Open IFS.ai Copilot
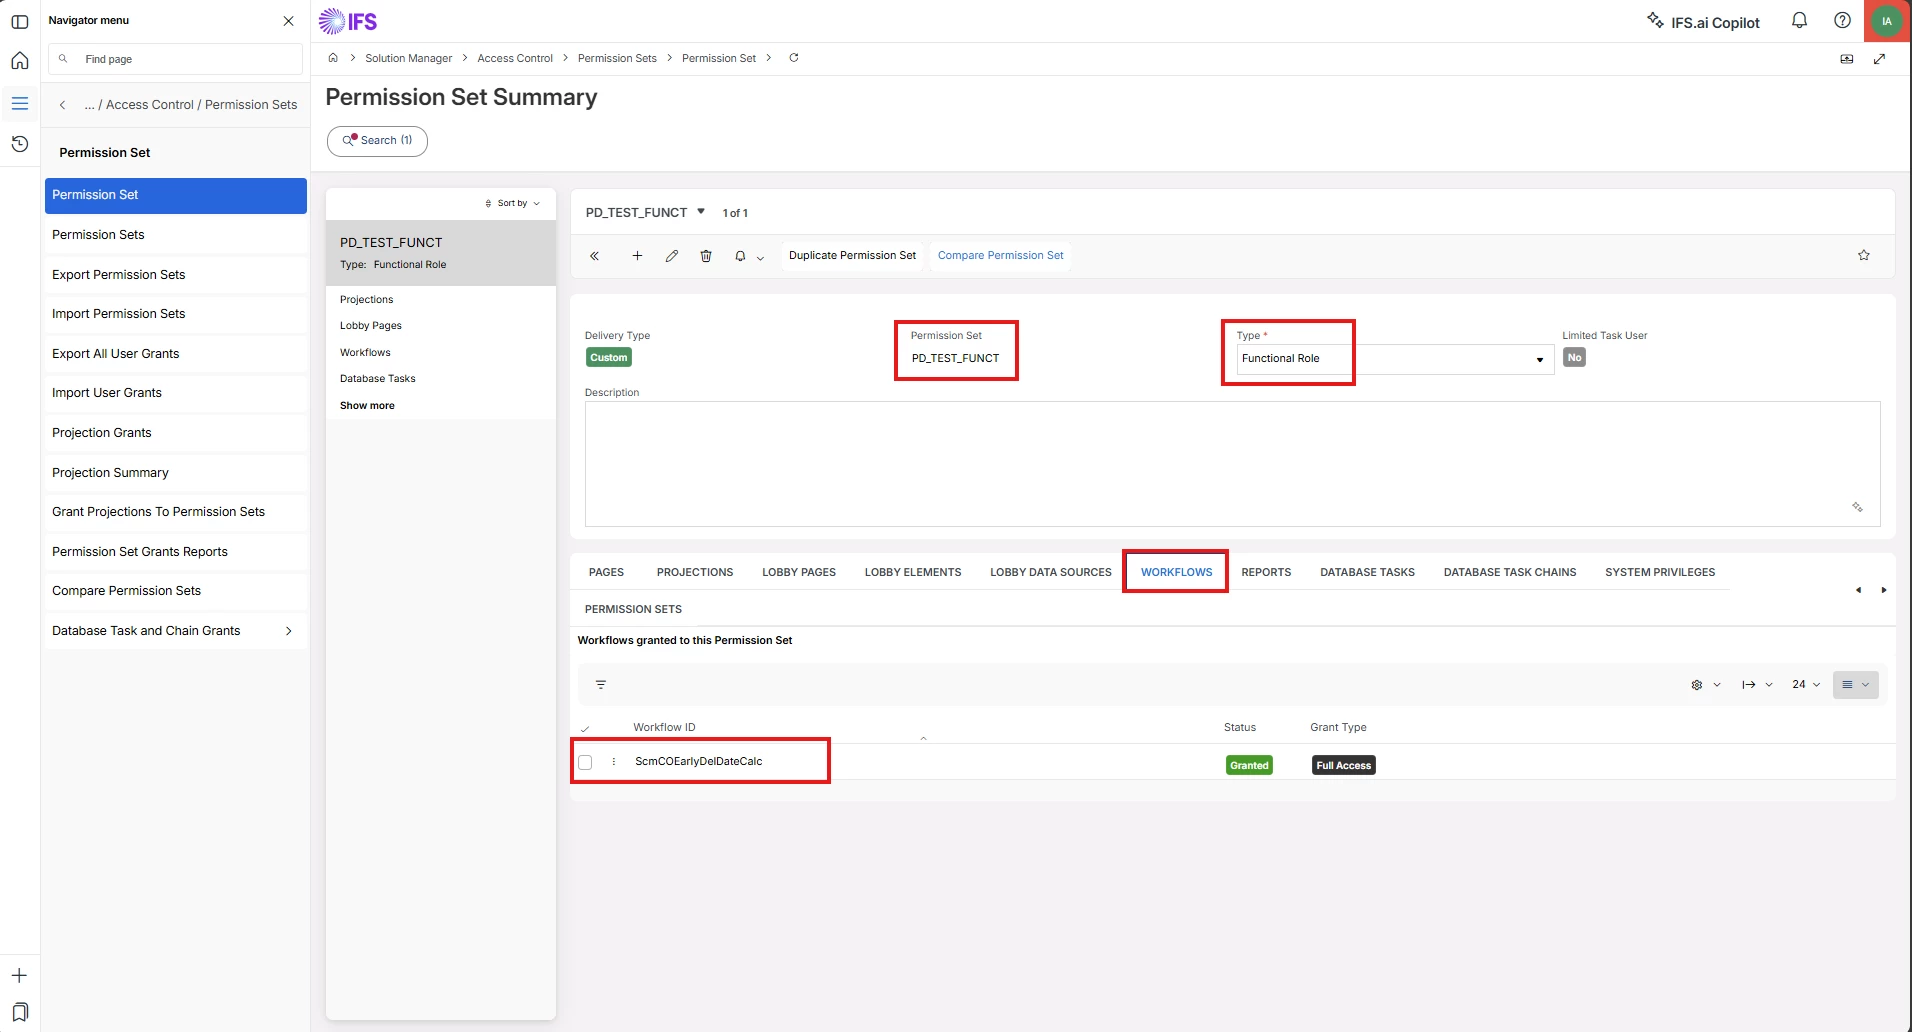Image resolution: width=1912 pixels, height=1032 pixels. coord(1703,21)
